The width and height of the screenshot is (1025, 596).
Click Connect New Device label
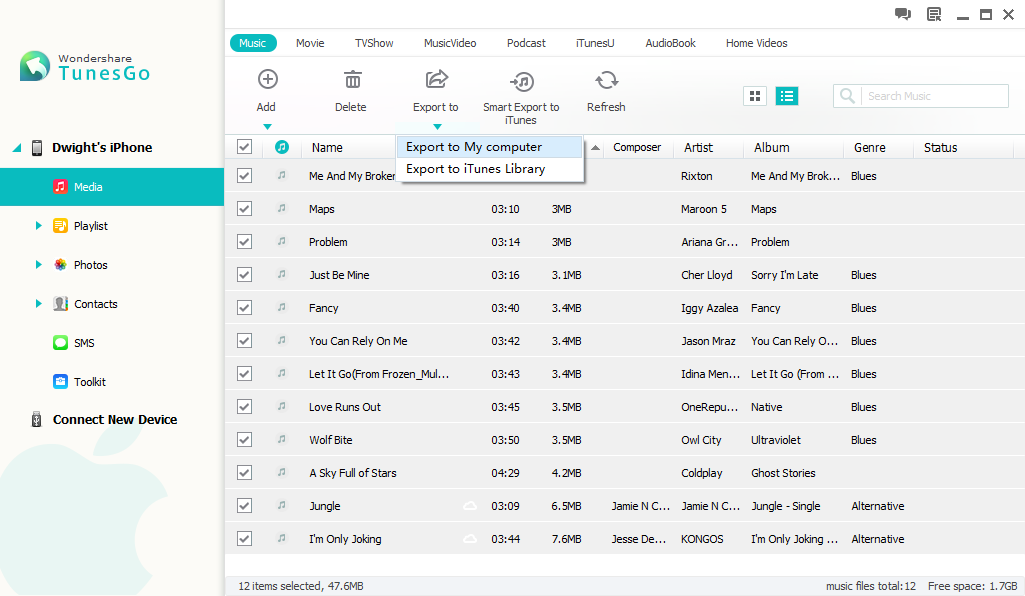[x=115, y=420]
